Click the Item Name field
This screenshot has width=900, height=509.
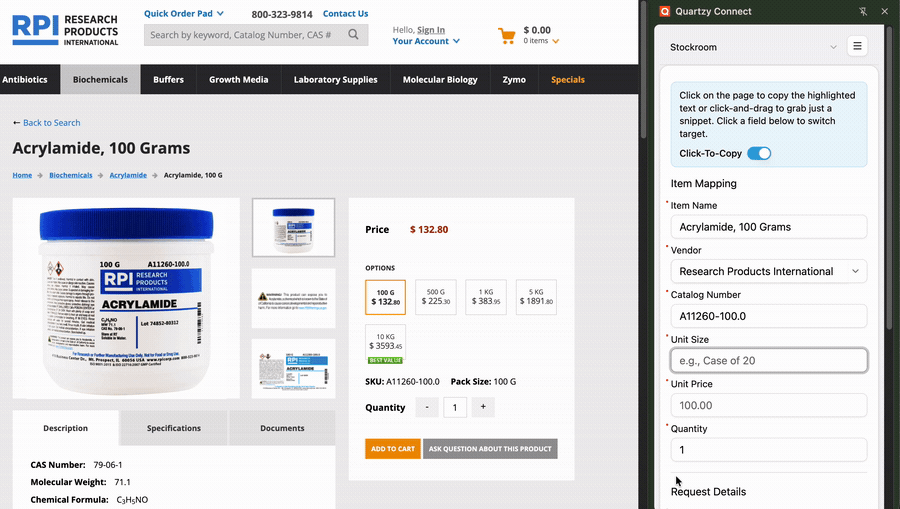tap(769, 227)
